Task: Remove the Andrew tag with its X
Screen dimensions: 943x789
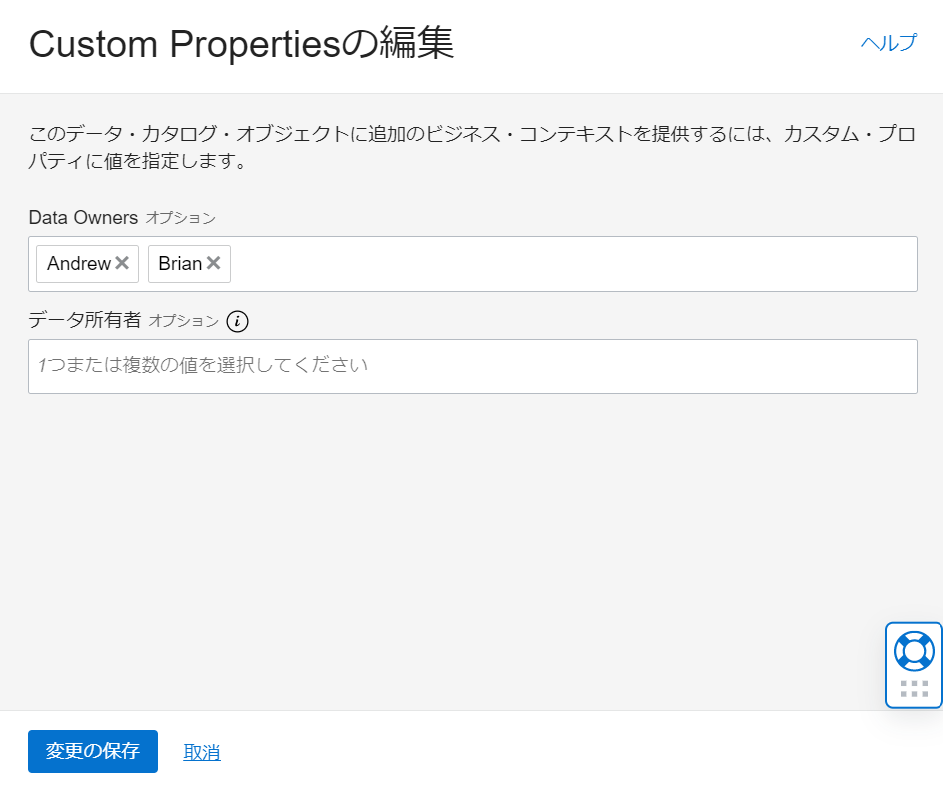Action: [122, 263]
